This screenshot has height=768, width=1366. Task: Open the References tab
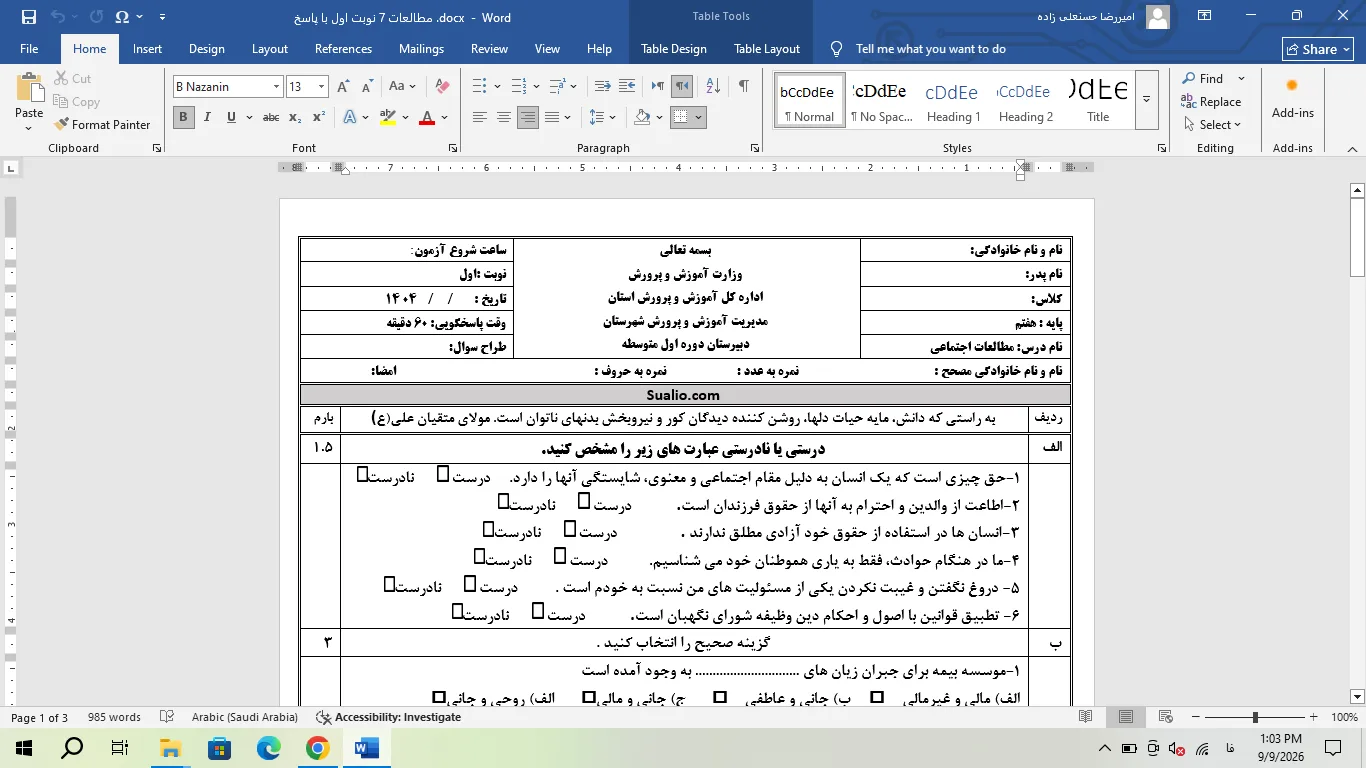click(343, 49)
